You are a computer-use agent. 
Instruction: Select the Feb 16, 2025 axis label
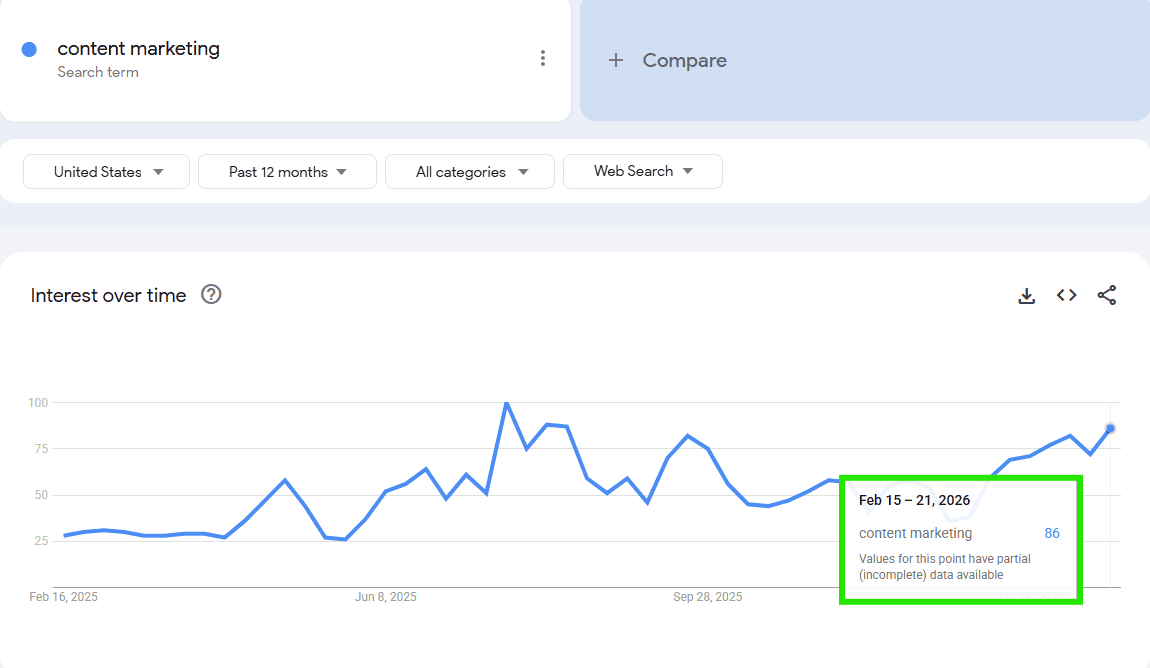(64, 597)
